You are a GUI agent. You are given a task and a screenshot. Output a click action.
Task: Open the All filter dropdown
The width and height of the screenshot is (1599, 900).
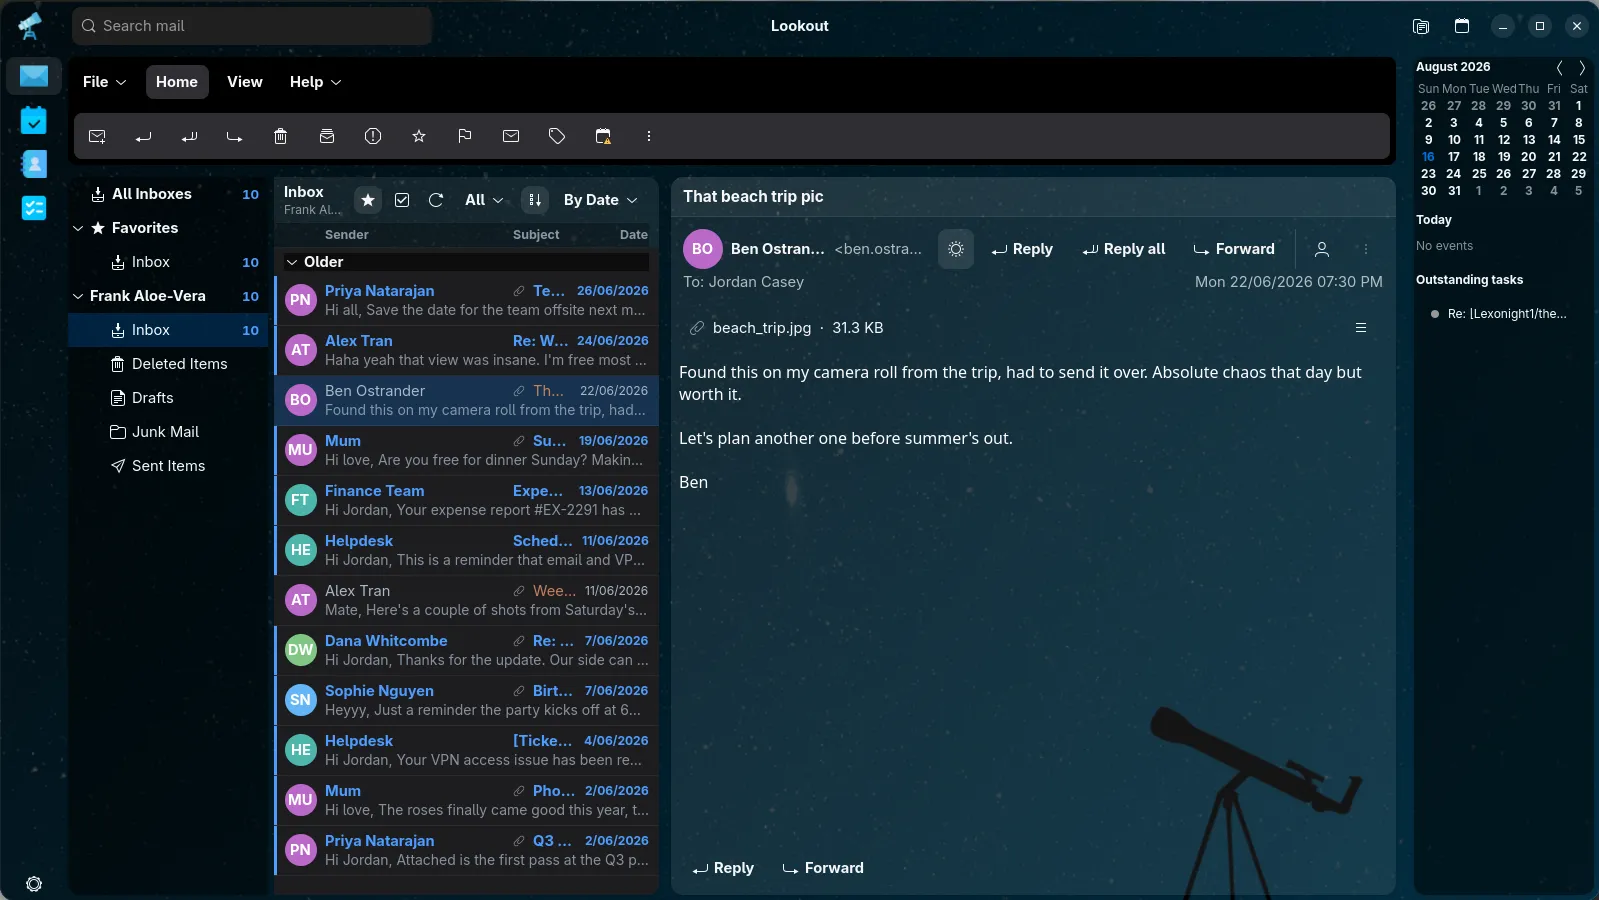point(484,200)
